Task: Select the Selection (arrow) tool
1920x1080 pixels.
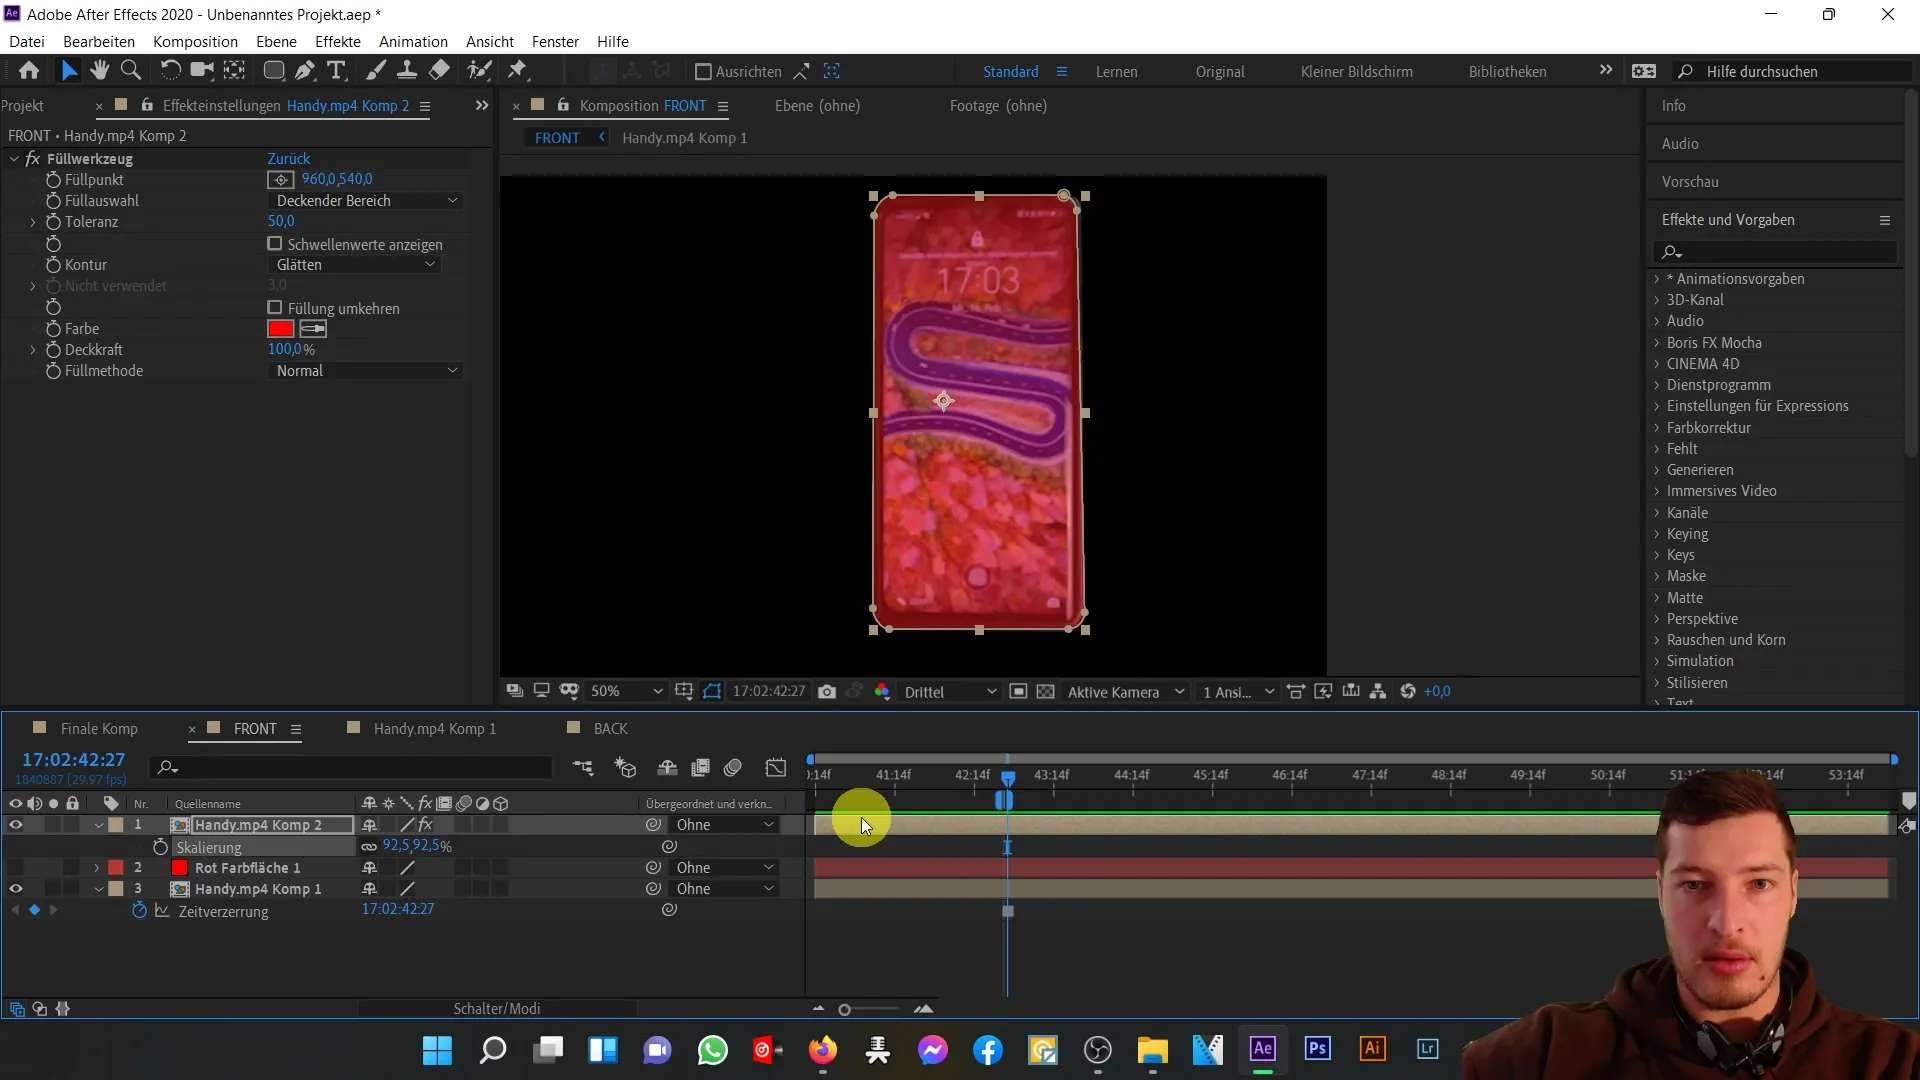Action: (68, 71)
